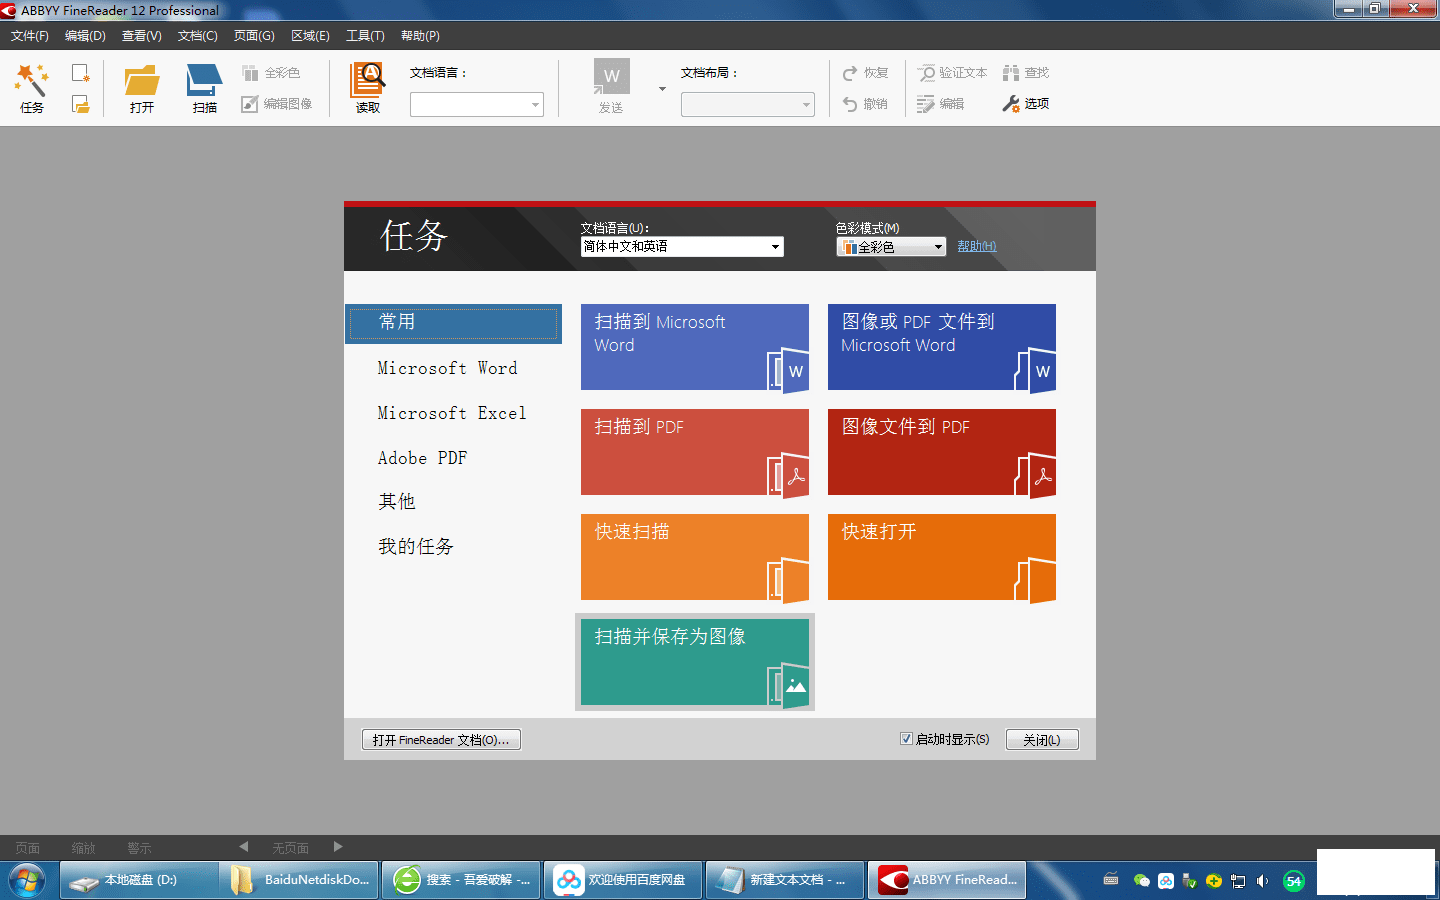Screen dimensions: 1440x900
Task: Click the WeChat tray icon
Action: (x=1141, y=881)
